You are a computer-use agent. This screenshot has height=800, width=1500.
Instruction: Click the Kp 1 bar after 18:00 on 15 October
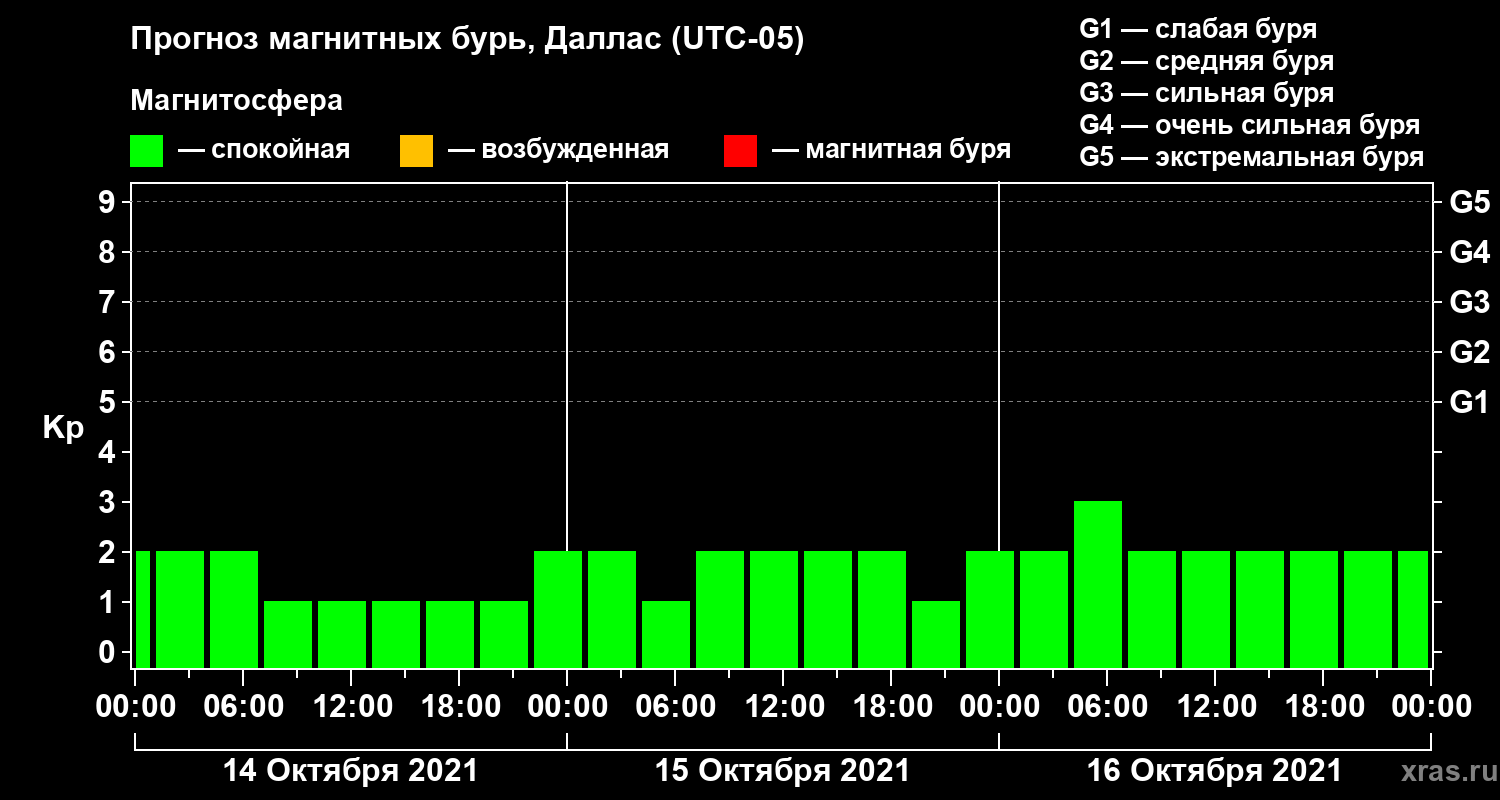tap(936, 634)
